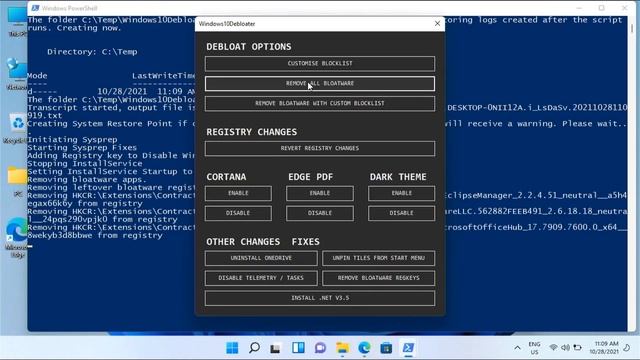This screenshot has width=640, height=360.
Task: Click 'Initiating Sysprep' line in PowerShell
Action: point(72,140)
